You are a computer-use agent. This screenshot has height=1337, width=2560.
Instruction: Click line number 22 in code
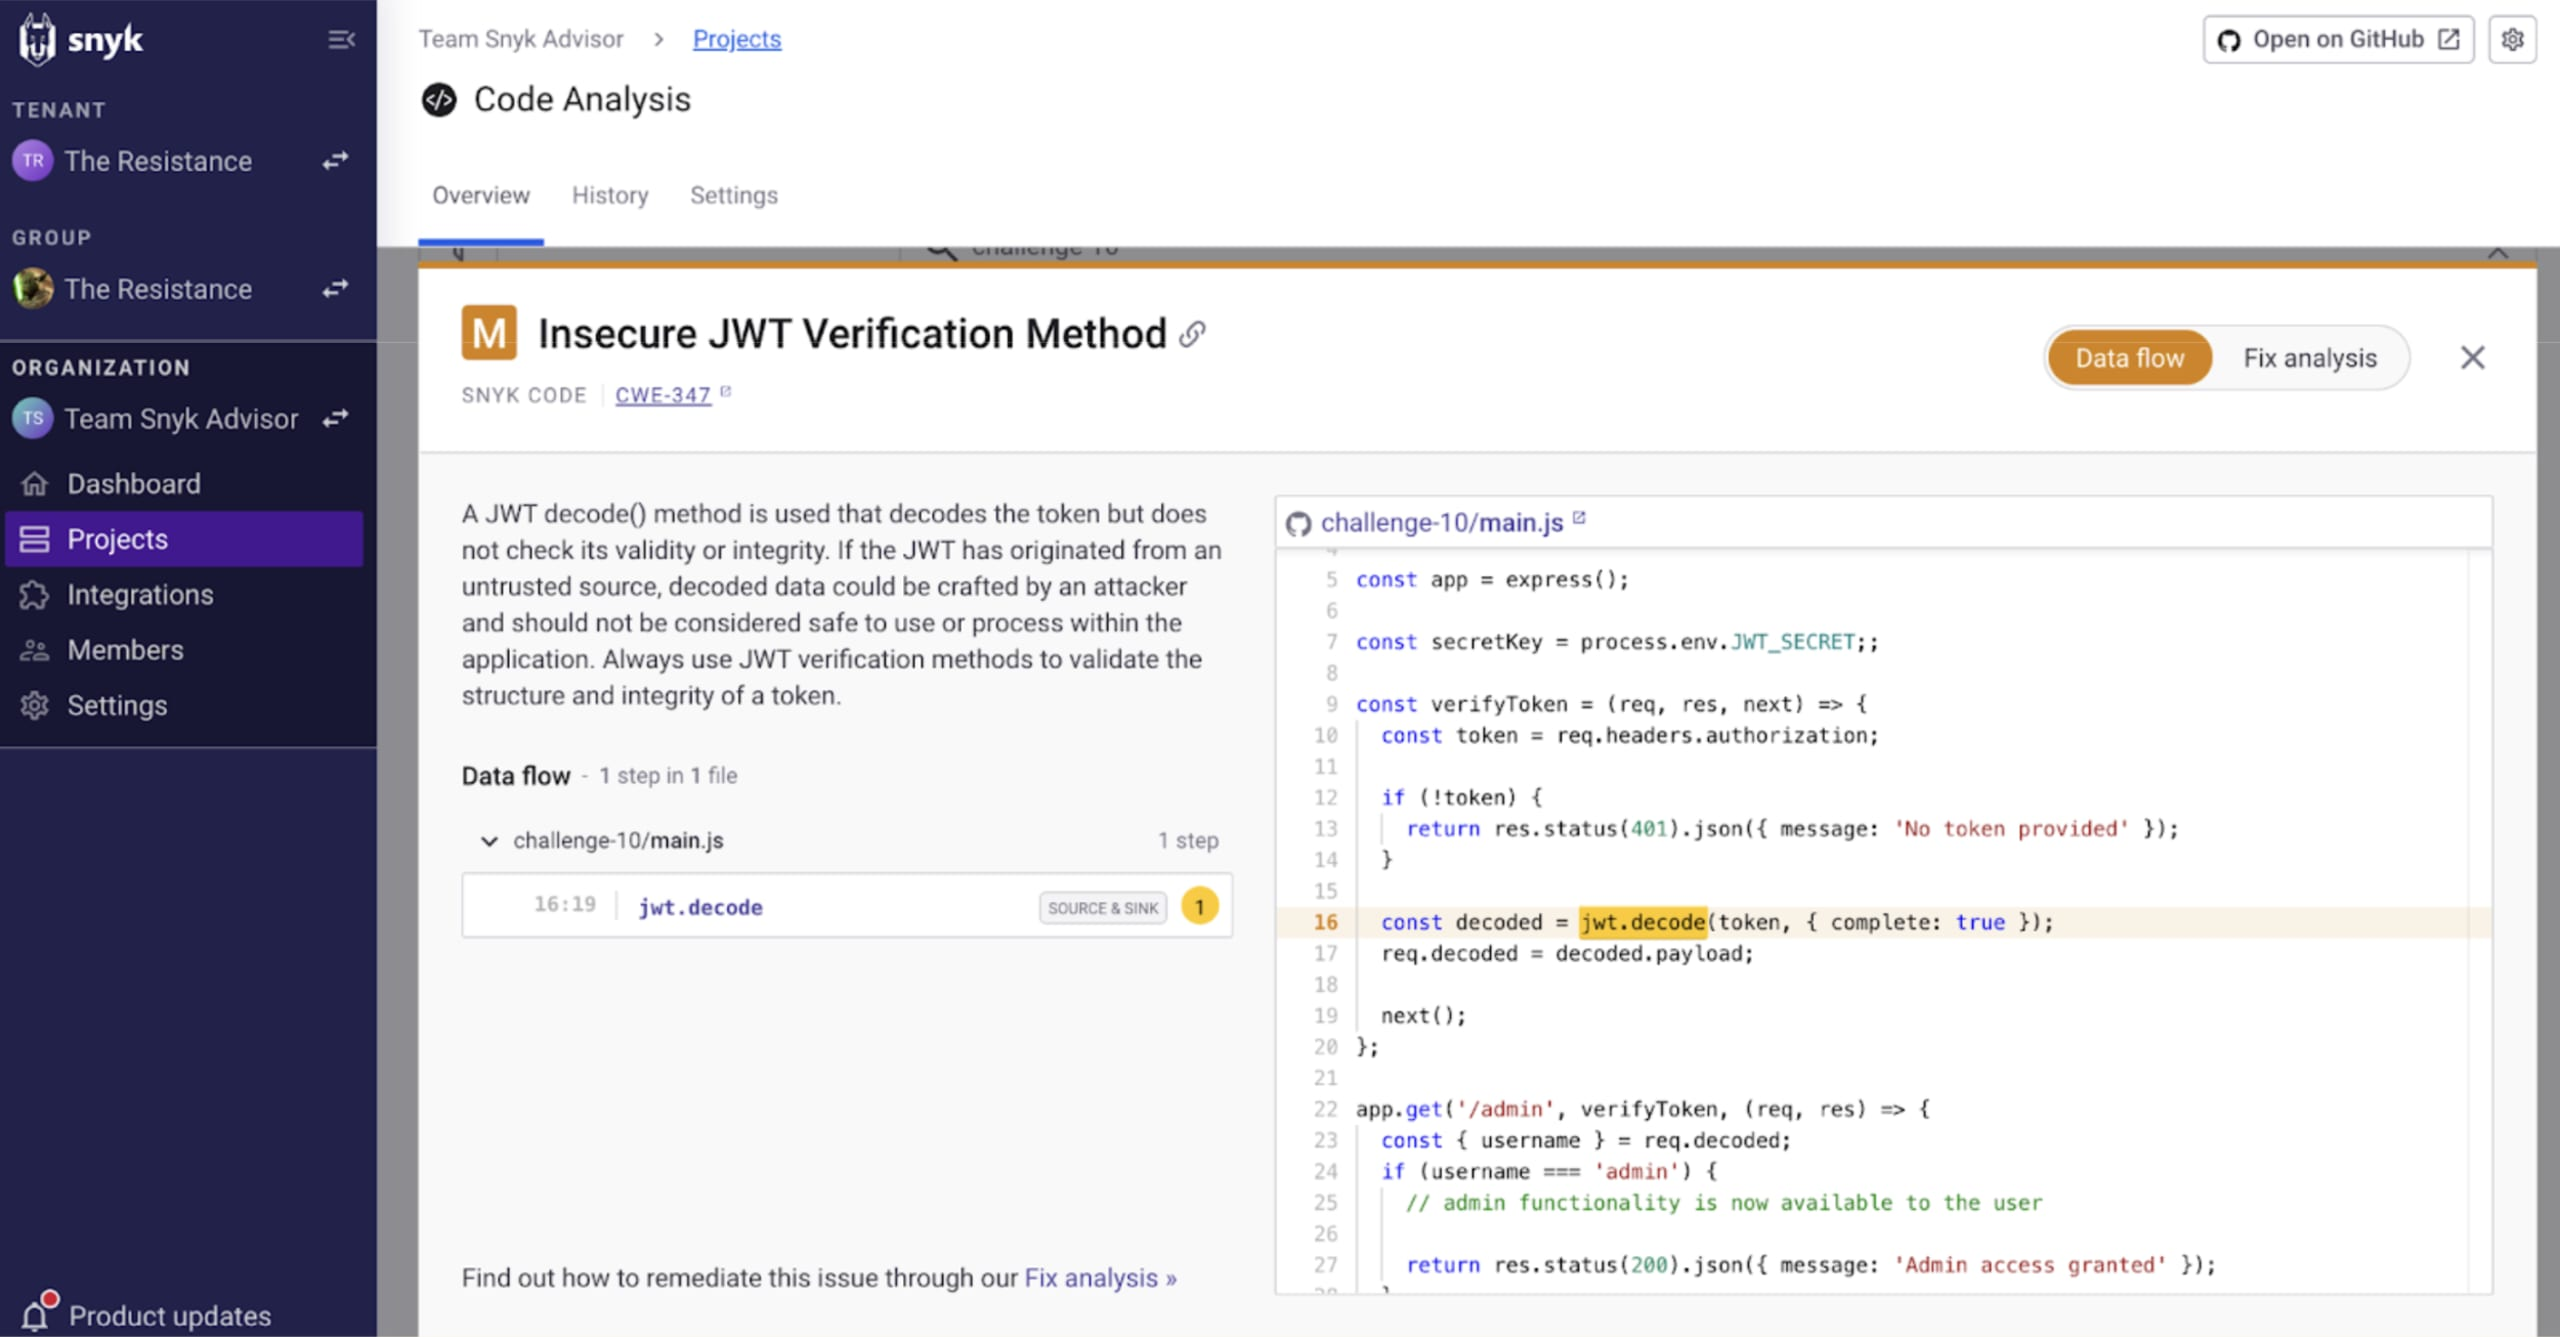pyautogui.click(x=1325, y=1109)
